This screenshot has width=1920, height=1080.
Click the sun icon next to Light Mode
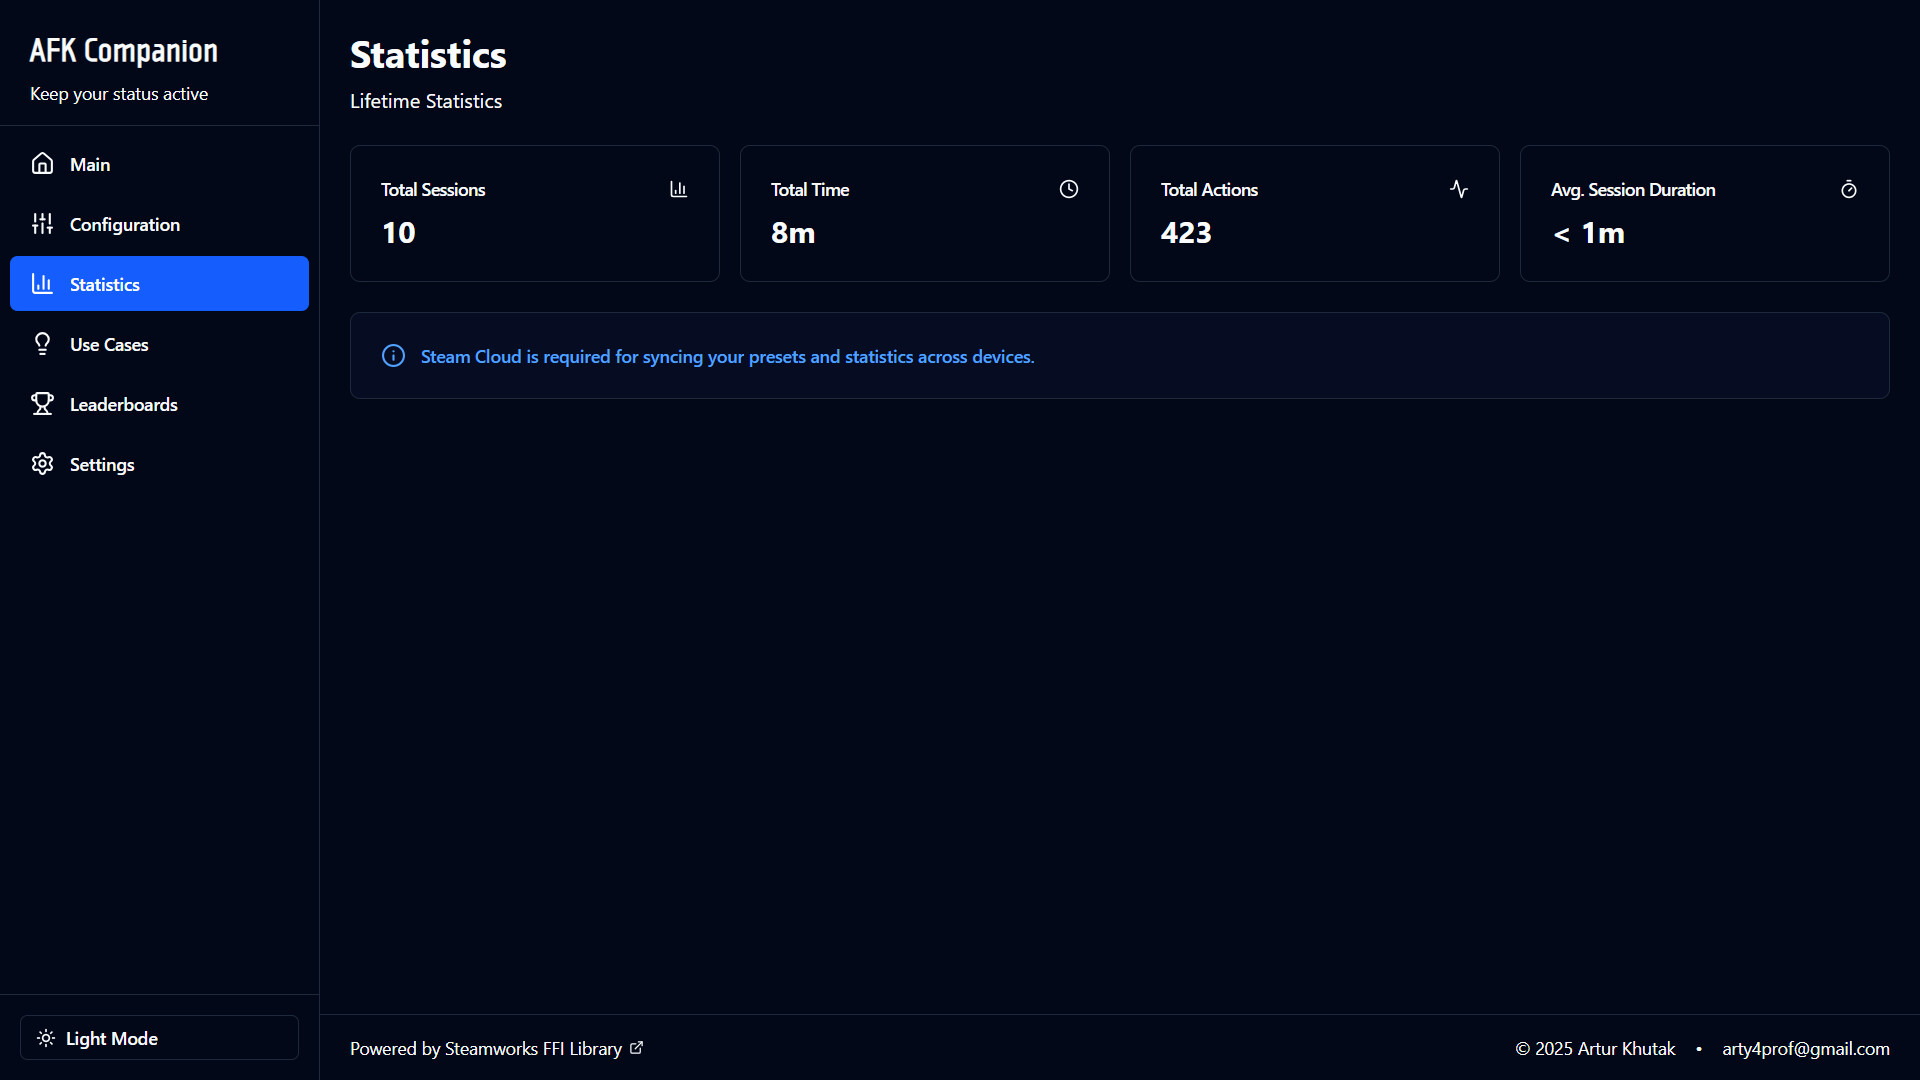46,1038
